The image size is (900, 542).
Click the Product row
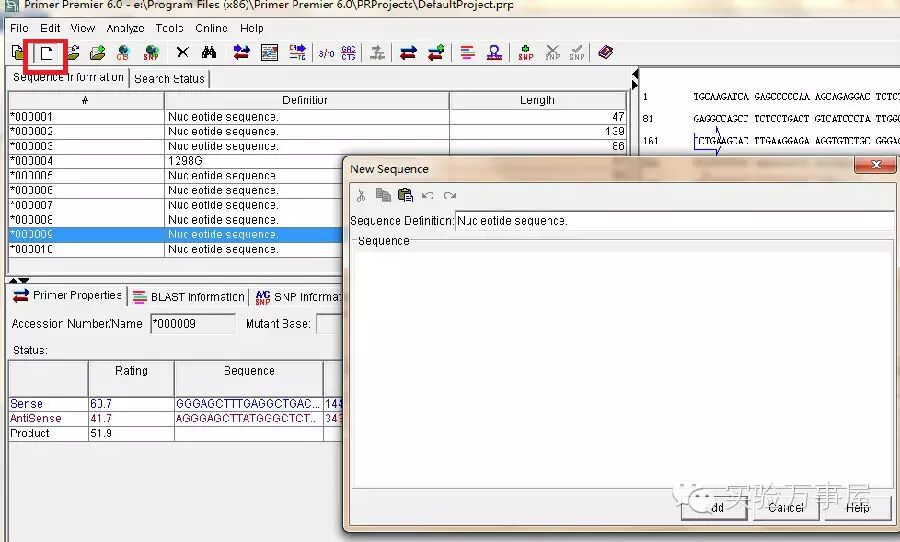point(176,433)
